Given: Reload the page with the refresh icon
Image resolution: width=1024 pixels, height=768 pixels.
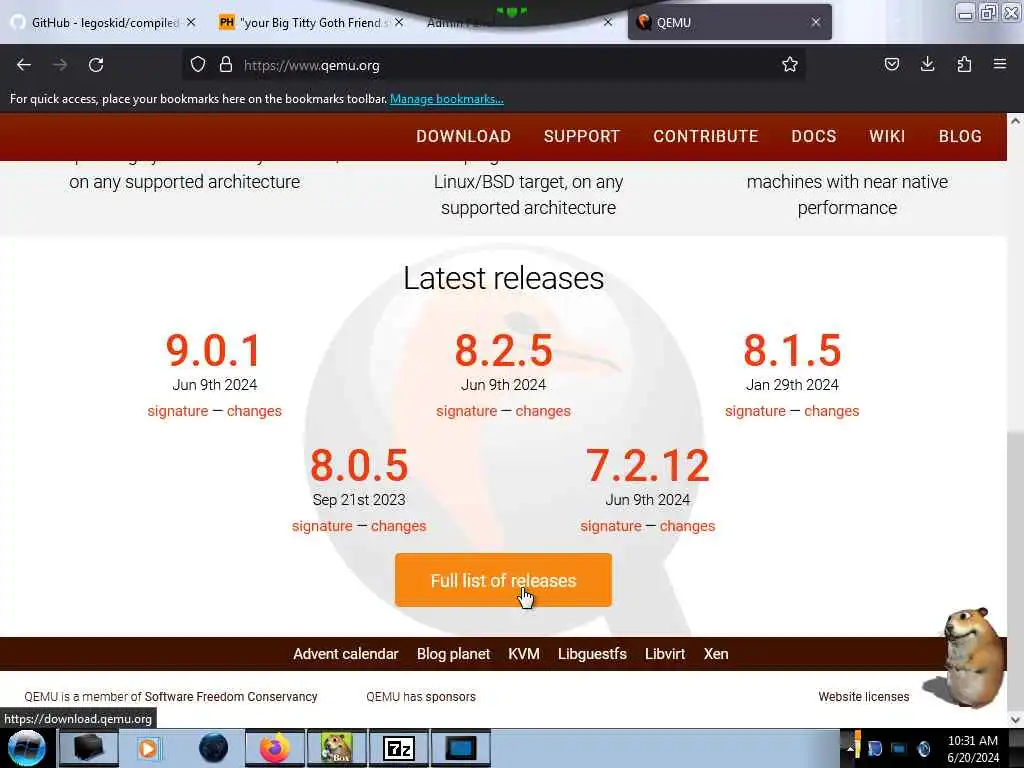Looking at the screenshot, I should (x=96, y=65).
